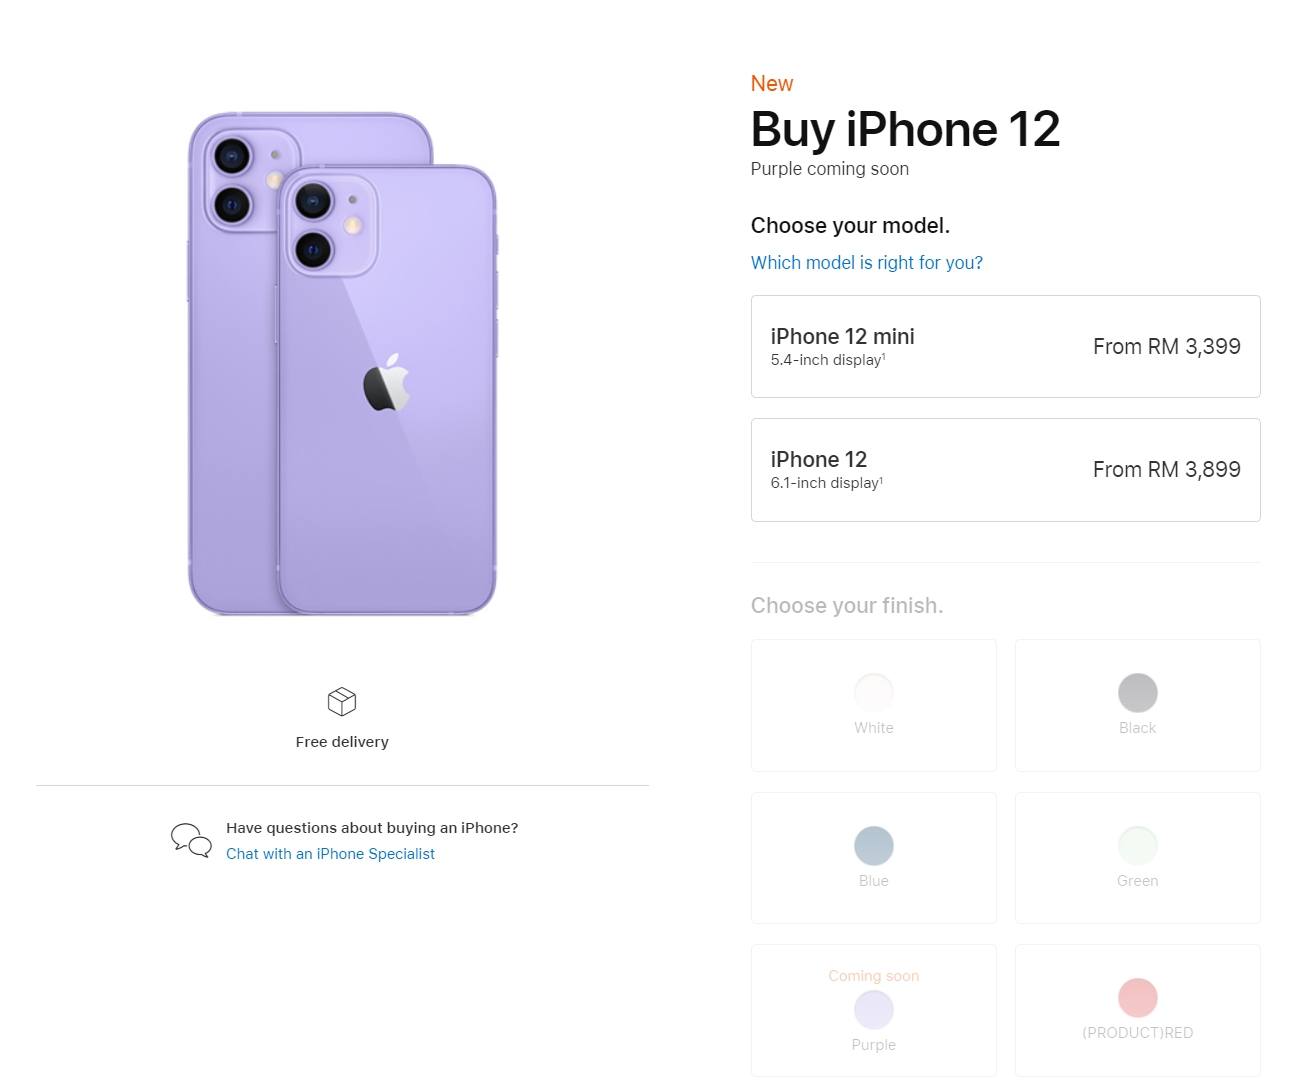
Task: Select the iPhone 12 6.1-inch model option
Action: 1005,470
